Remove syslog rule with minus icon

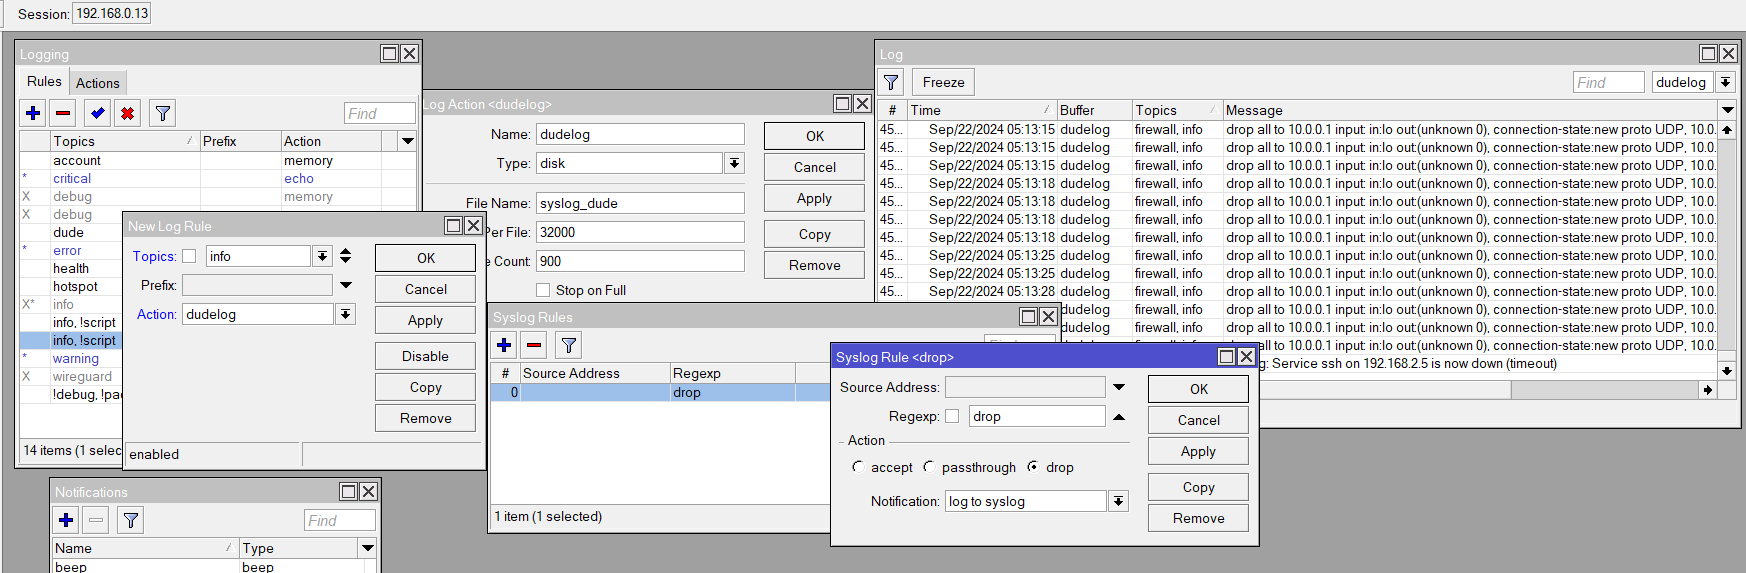click(534, 345)
